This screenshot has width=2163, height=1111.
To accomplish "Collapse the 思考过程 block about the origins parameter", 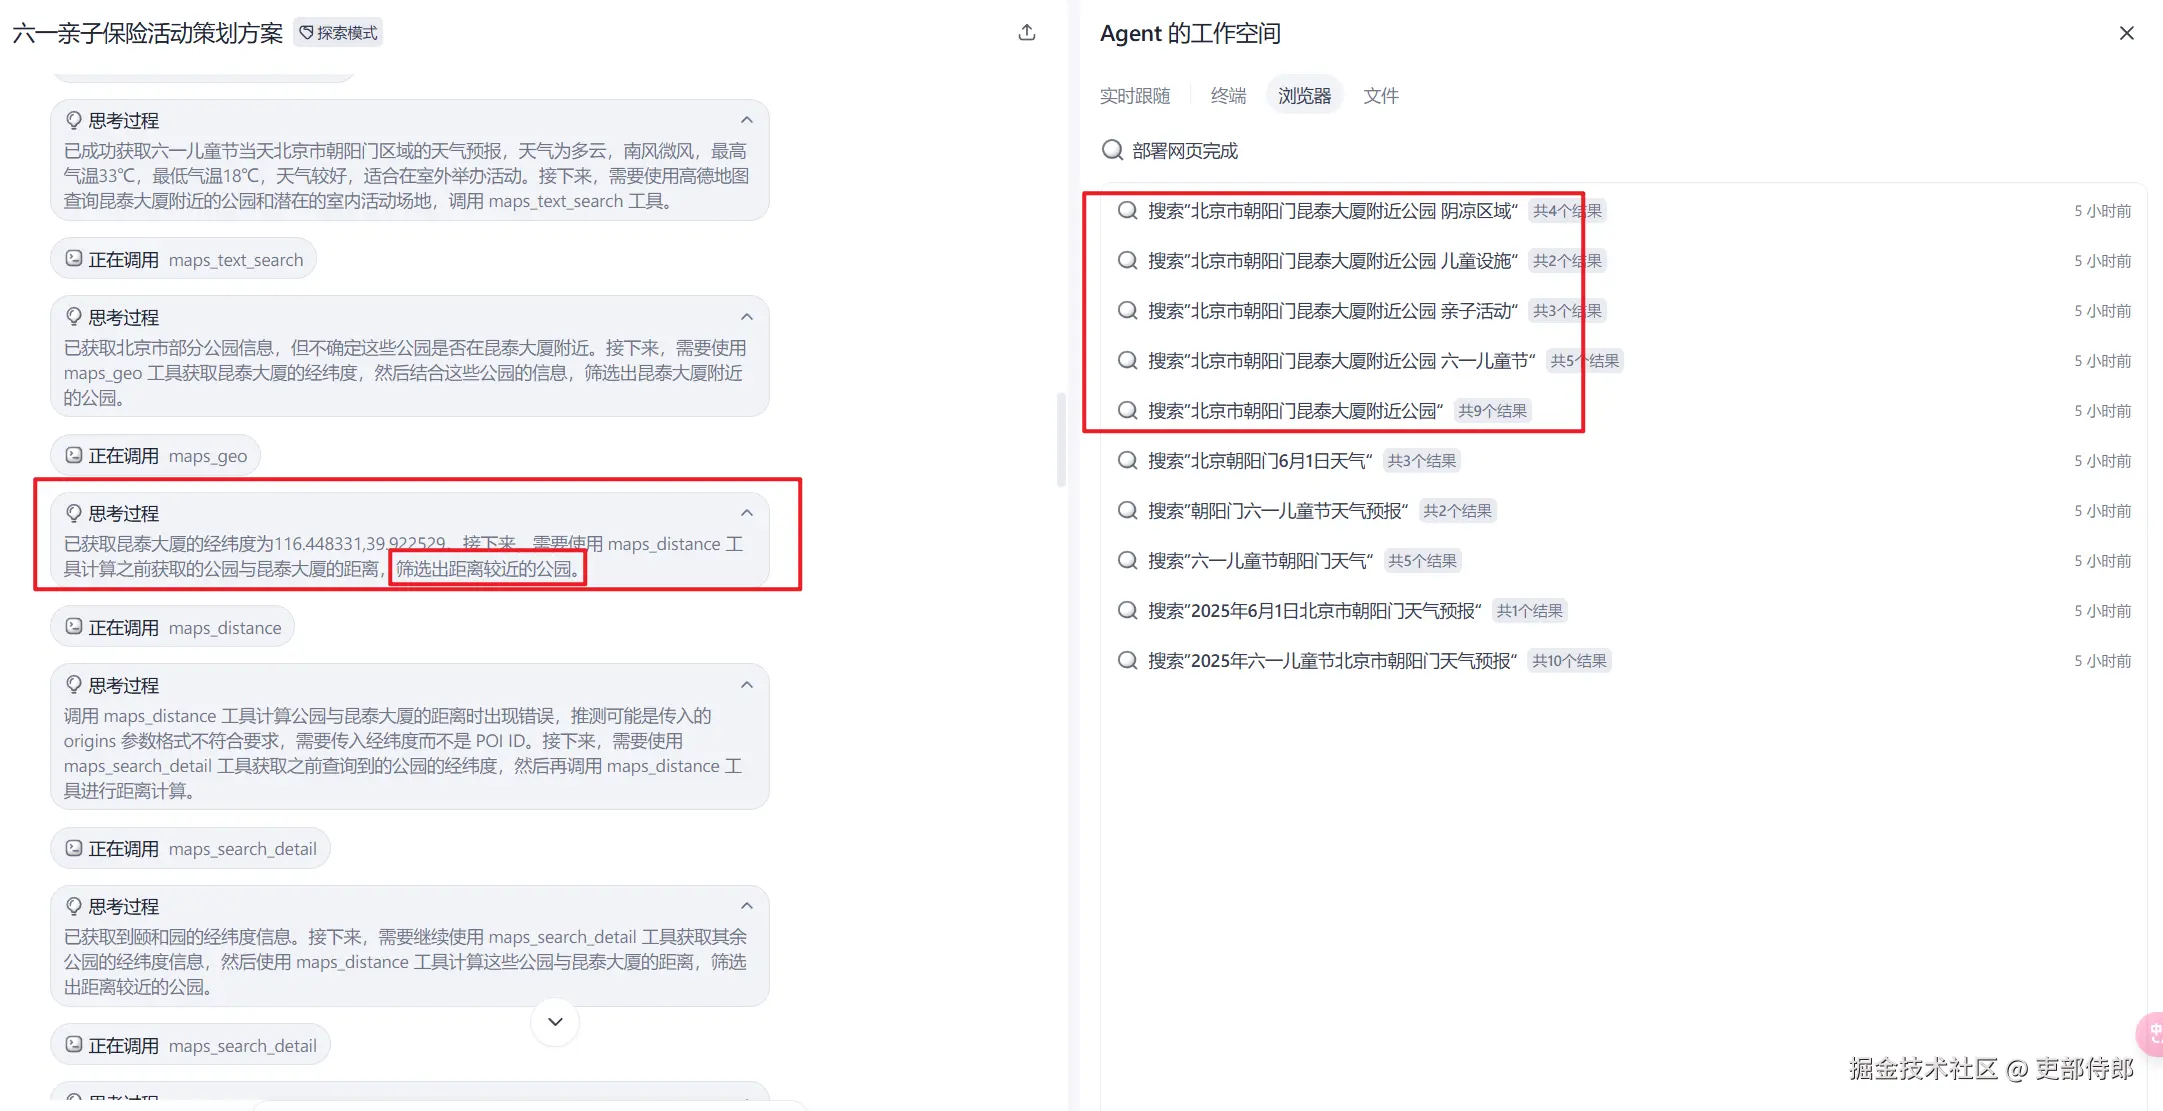I will [747, 685].
